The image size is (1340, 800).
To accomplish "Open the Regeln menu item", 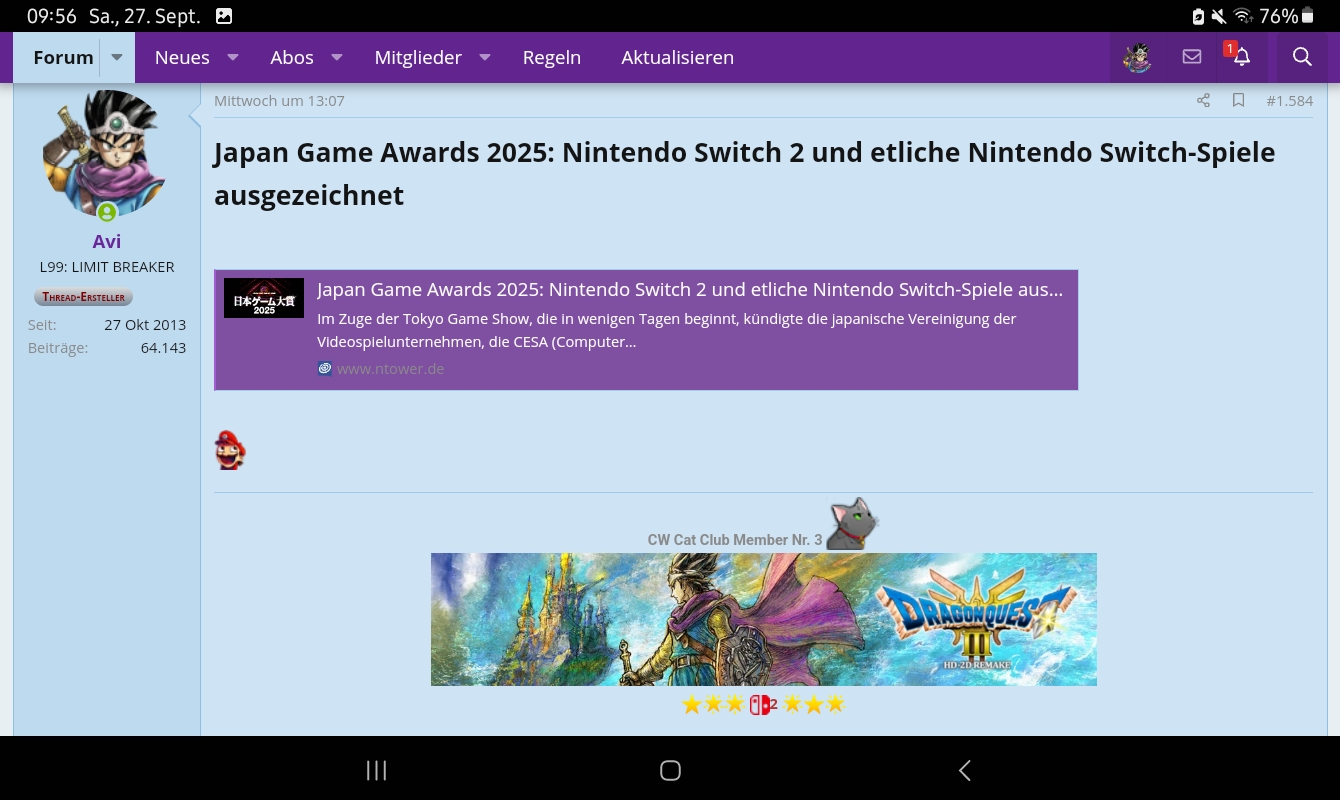I will click(x=551, y=57).
